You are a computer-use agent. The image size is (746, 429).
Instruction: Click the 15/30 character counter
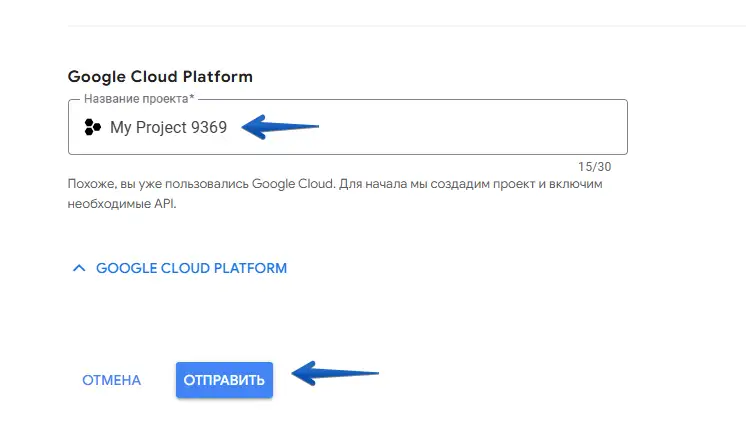594,166
